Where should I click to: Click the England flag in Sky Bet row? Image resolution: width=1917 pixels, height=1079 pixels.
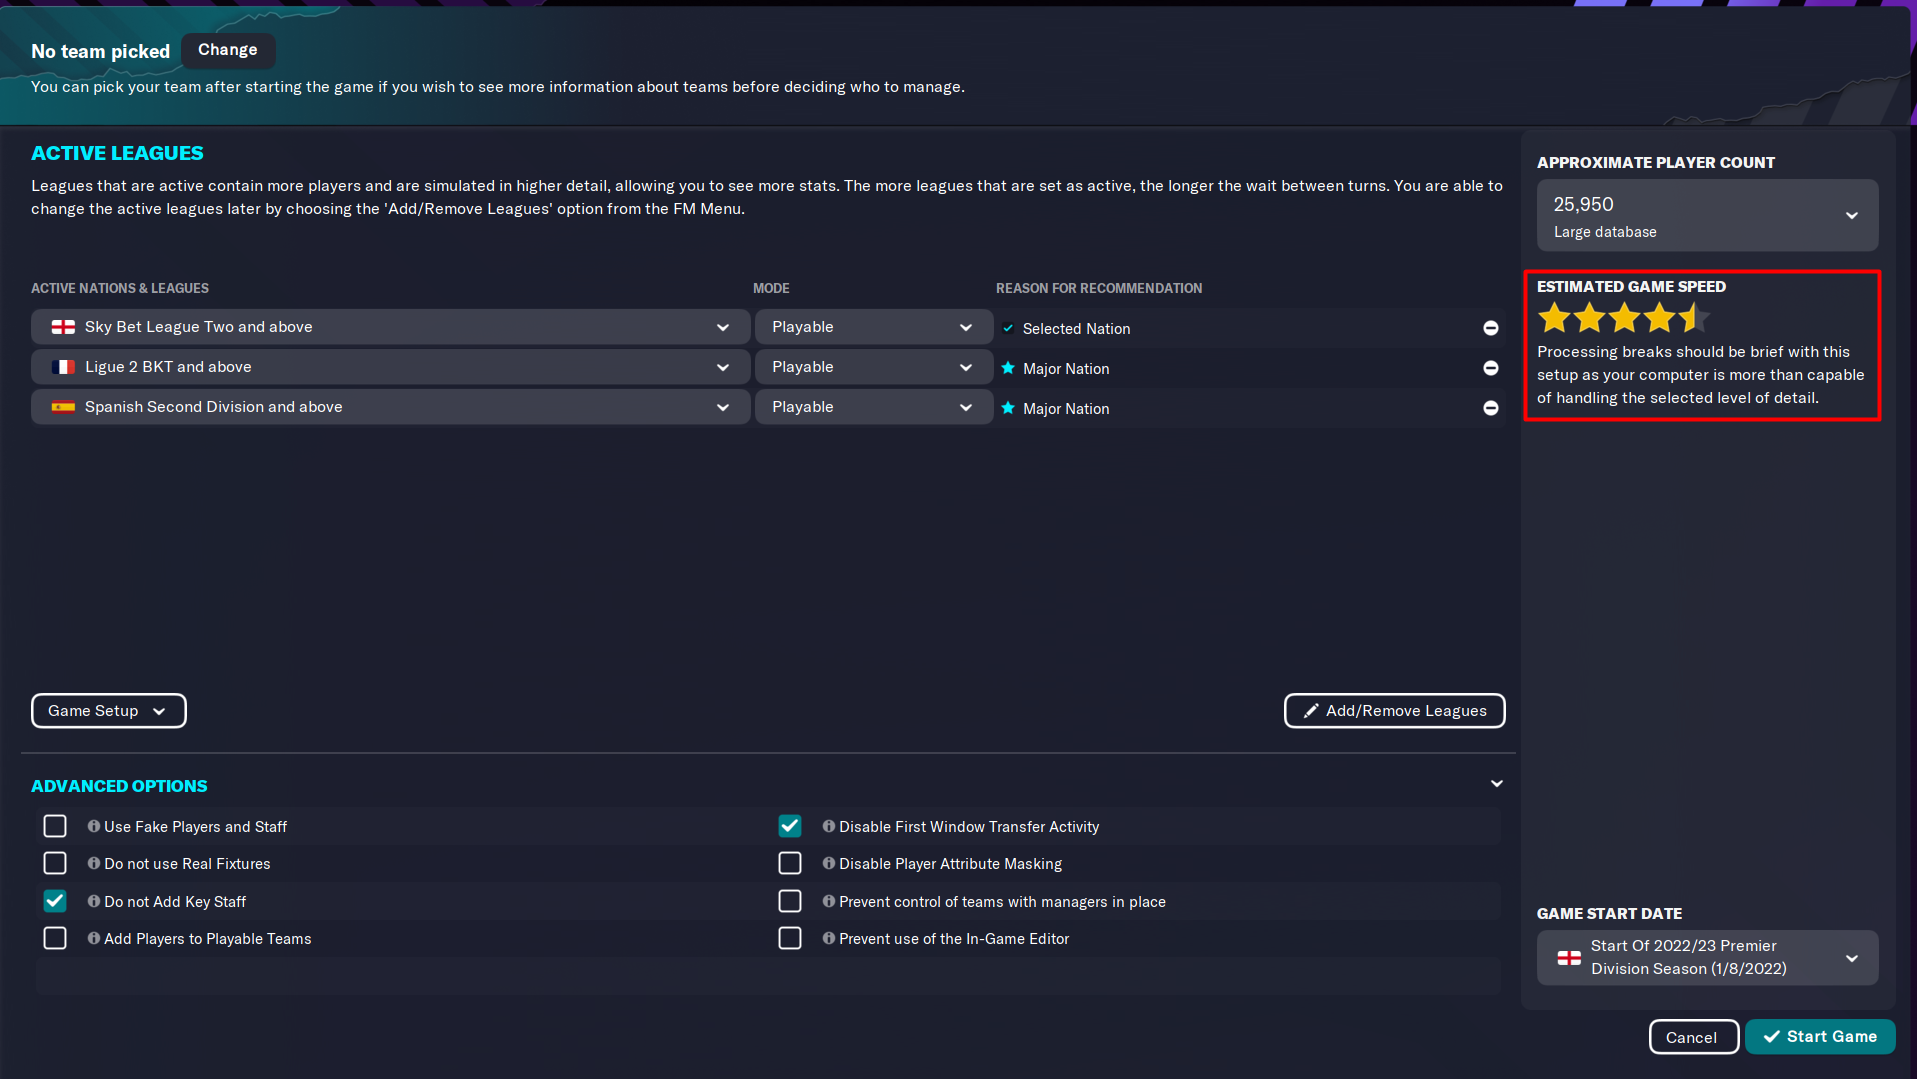(x=63, y=327)
